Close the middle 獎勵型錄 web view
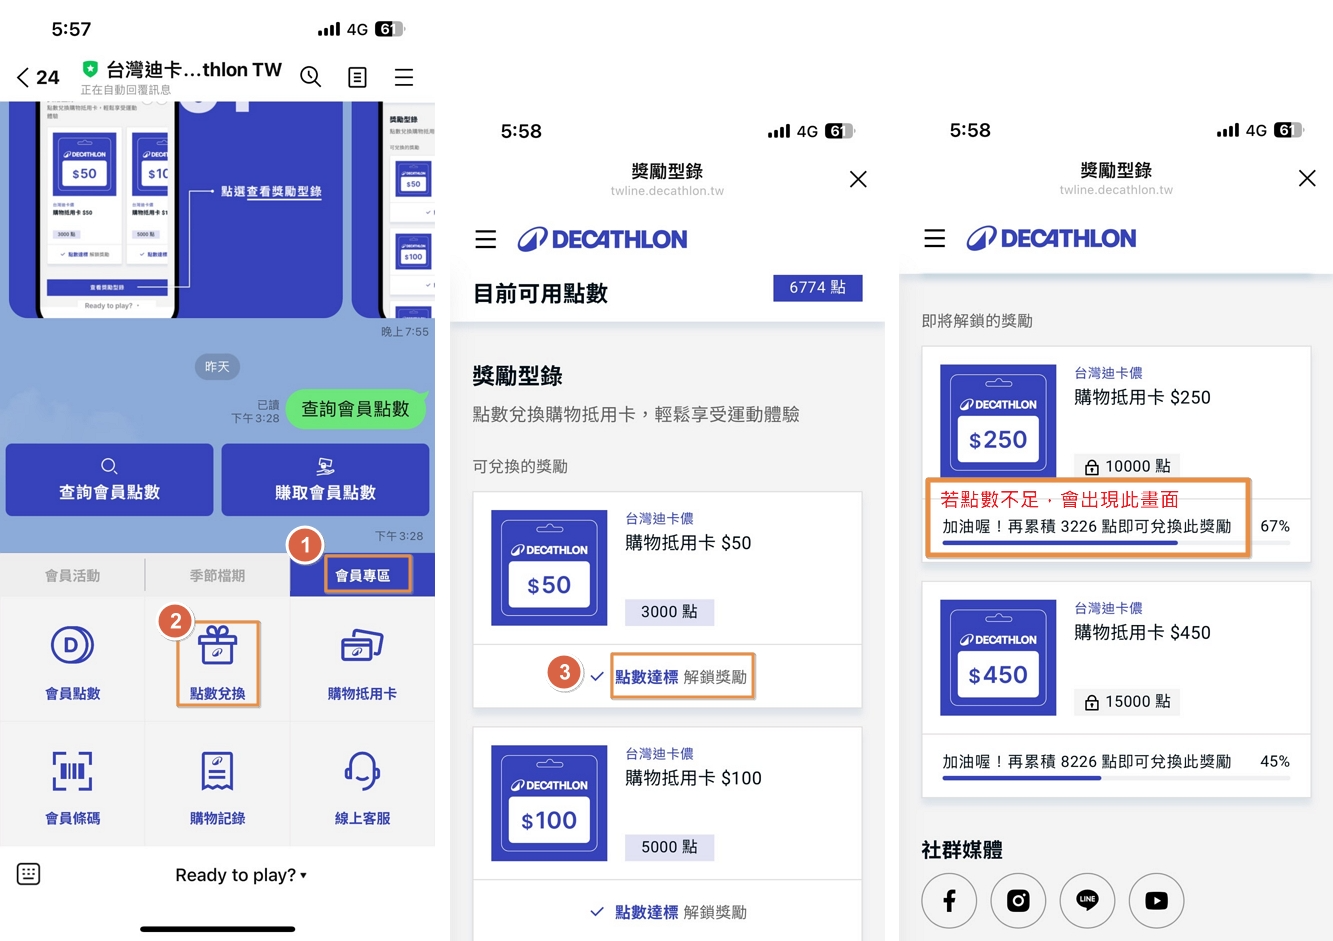The image size is (1333, 941). [x=858, y=179]
